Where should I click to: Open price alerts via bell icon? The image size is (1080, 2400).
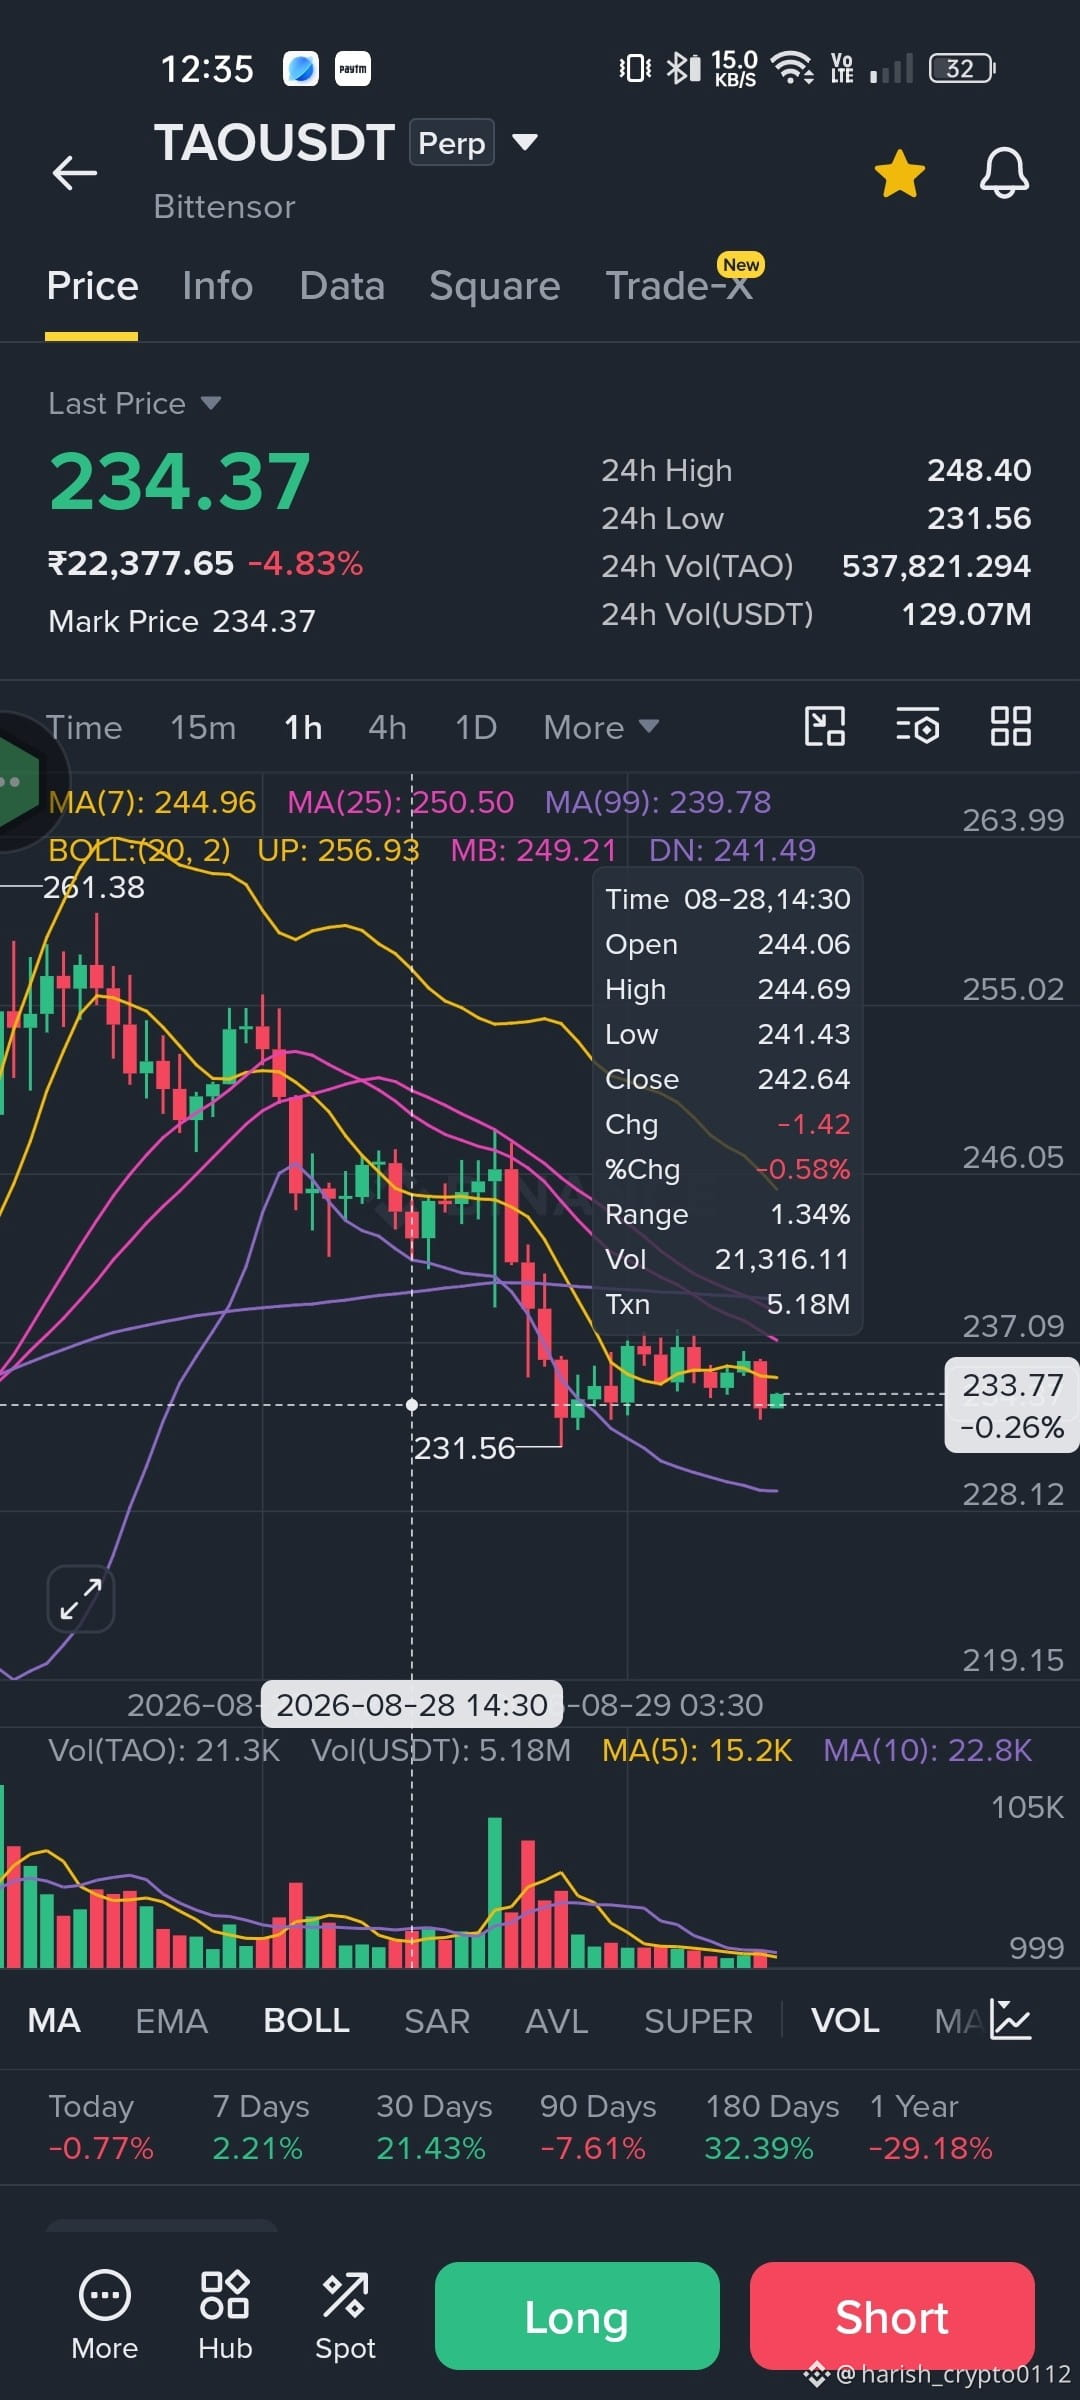pyautogui.click(x=1004, y=174)
